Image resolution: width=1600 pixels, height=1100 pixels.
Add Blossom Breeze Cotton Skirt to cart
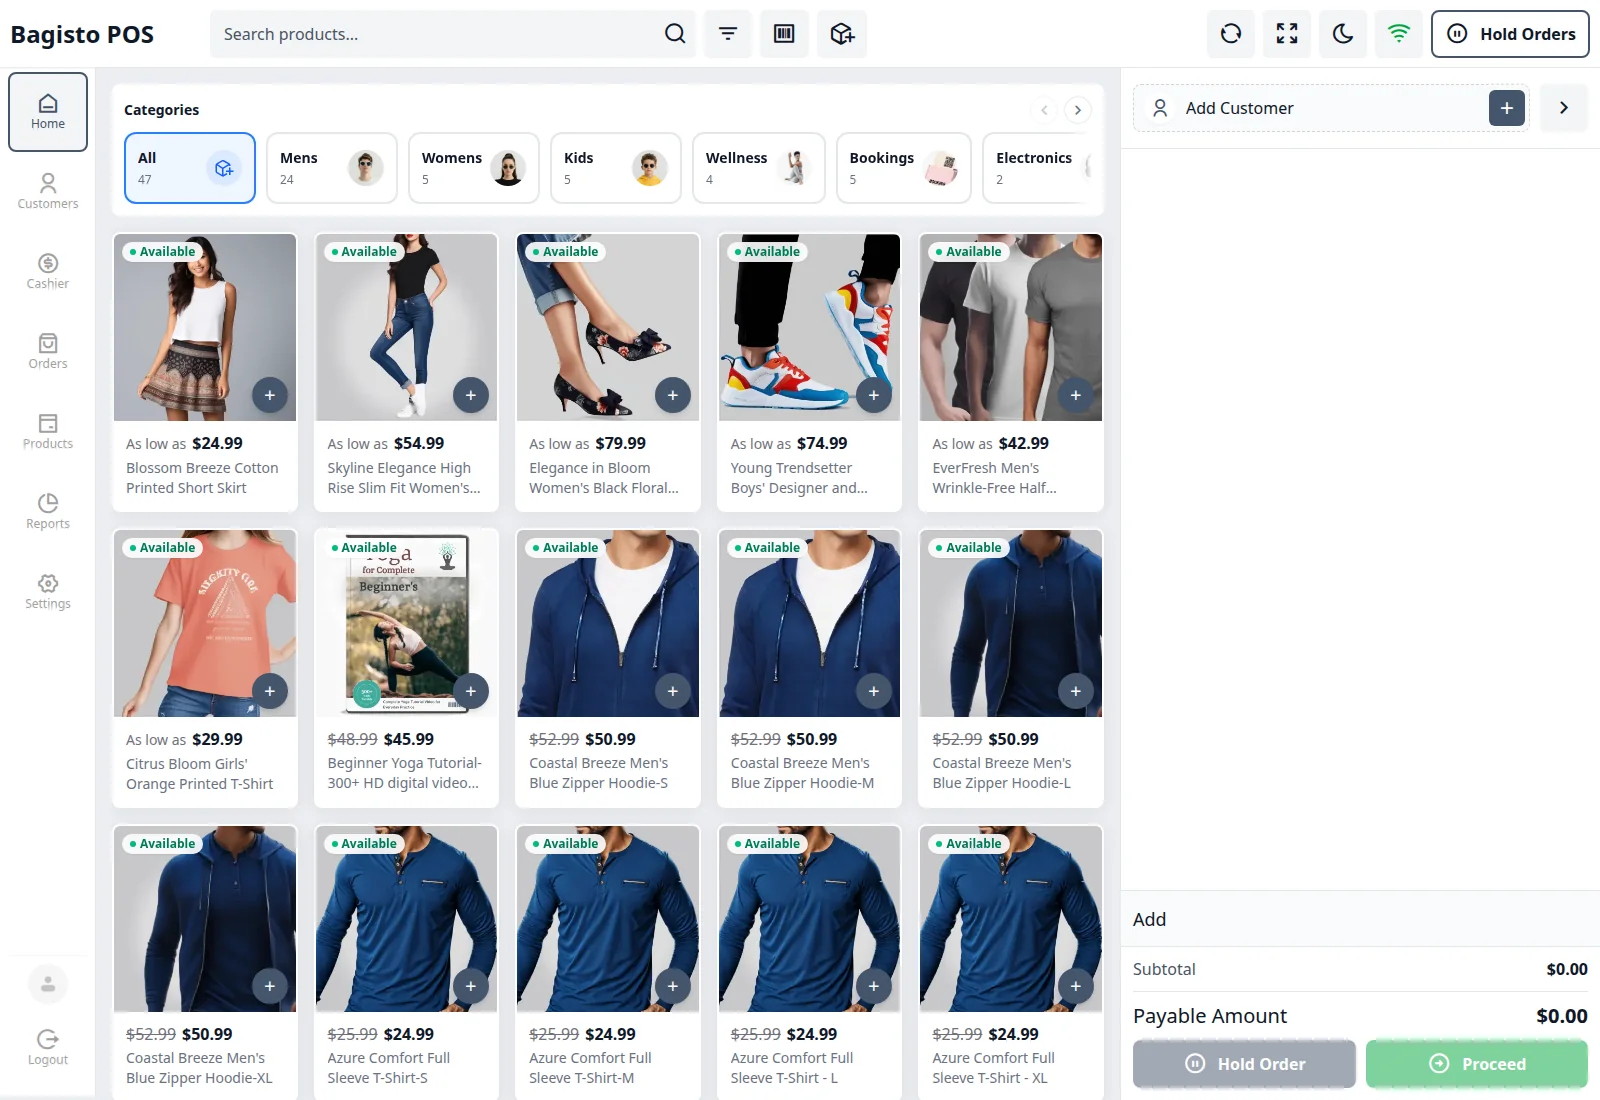270,395
